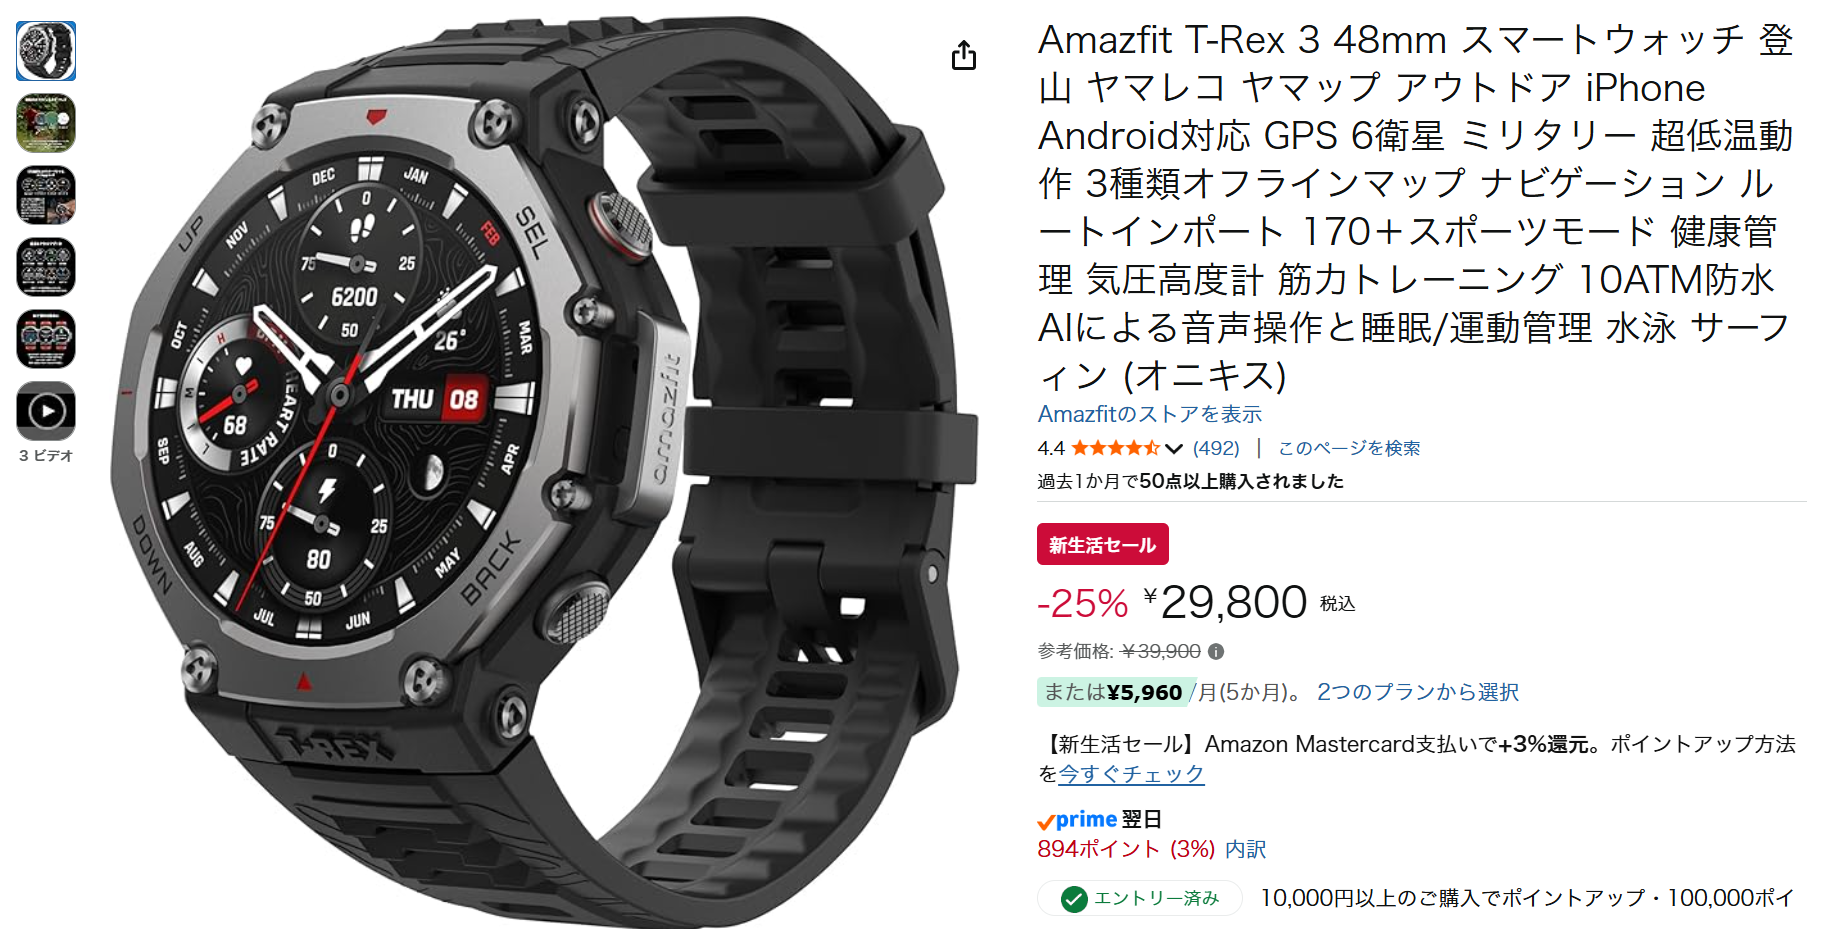Click the green エントリー済み checkmark badge
The image size is (1821, 929).
(1139, 899)
